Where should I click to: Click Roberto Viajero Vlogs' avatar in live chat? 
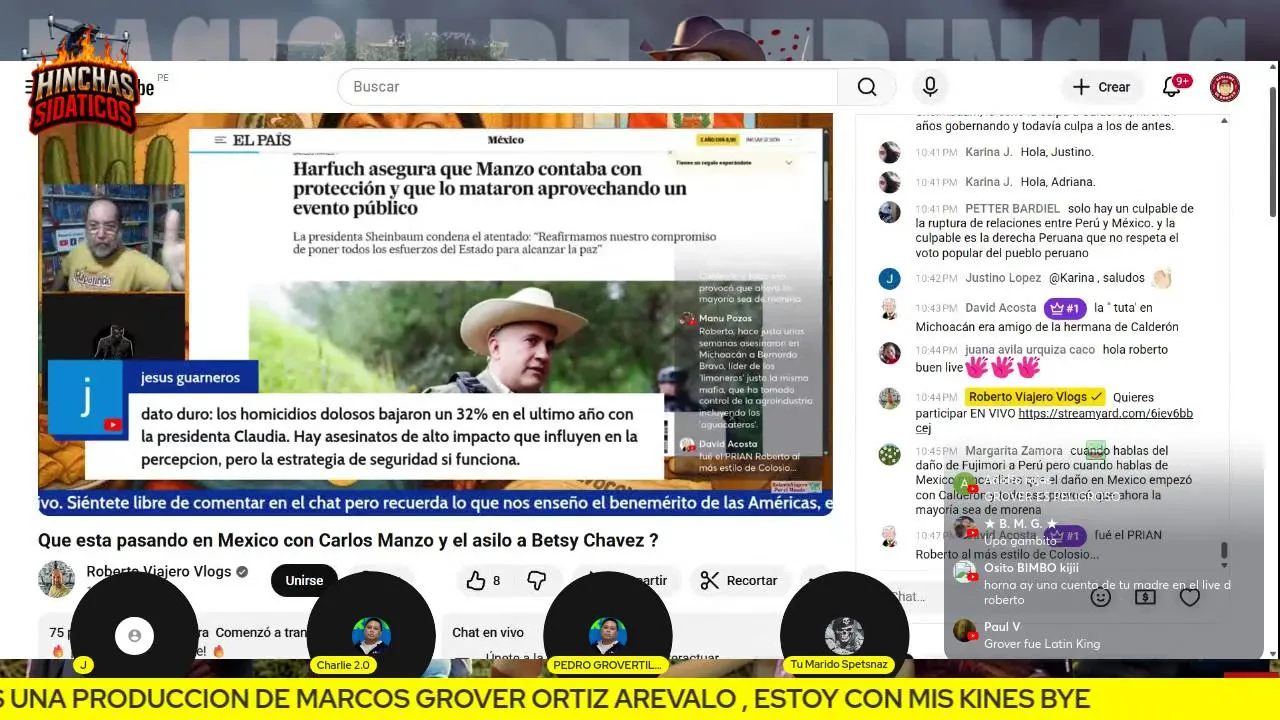(889, 398)
